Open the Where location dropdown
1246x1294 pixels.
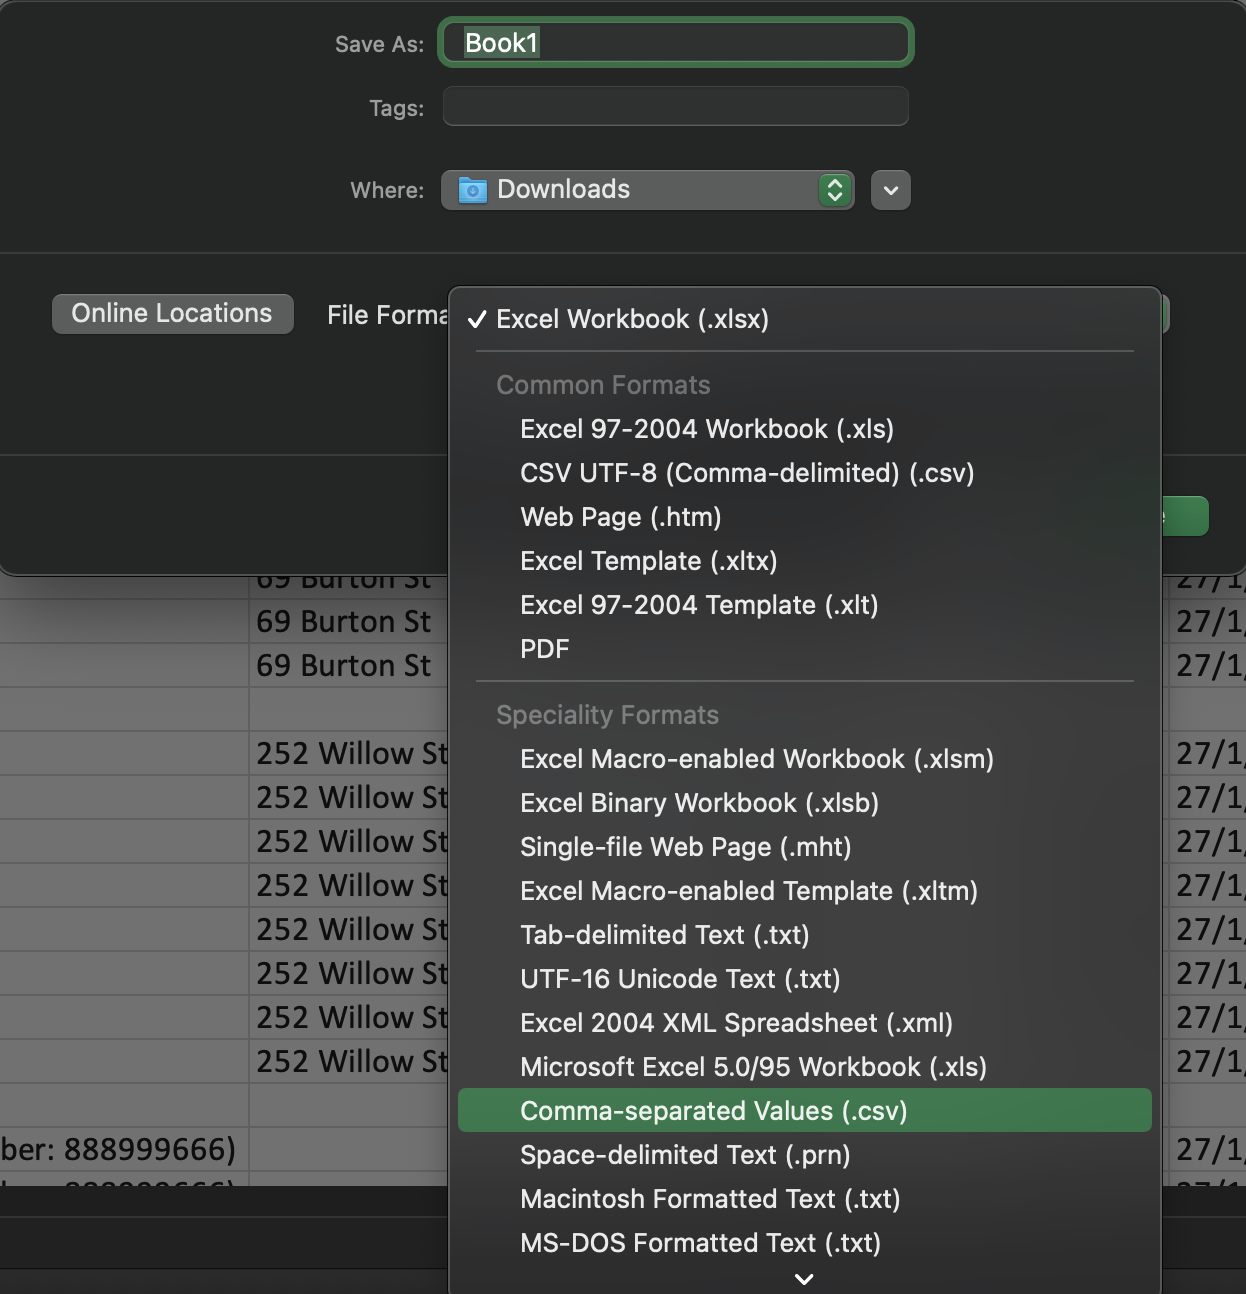[647, 189]
